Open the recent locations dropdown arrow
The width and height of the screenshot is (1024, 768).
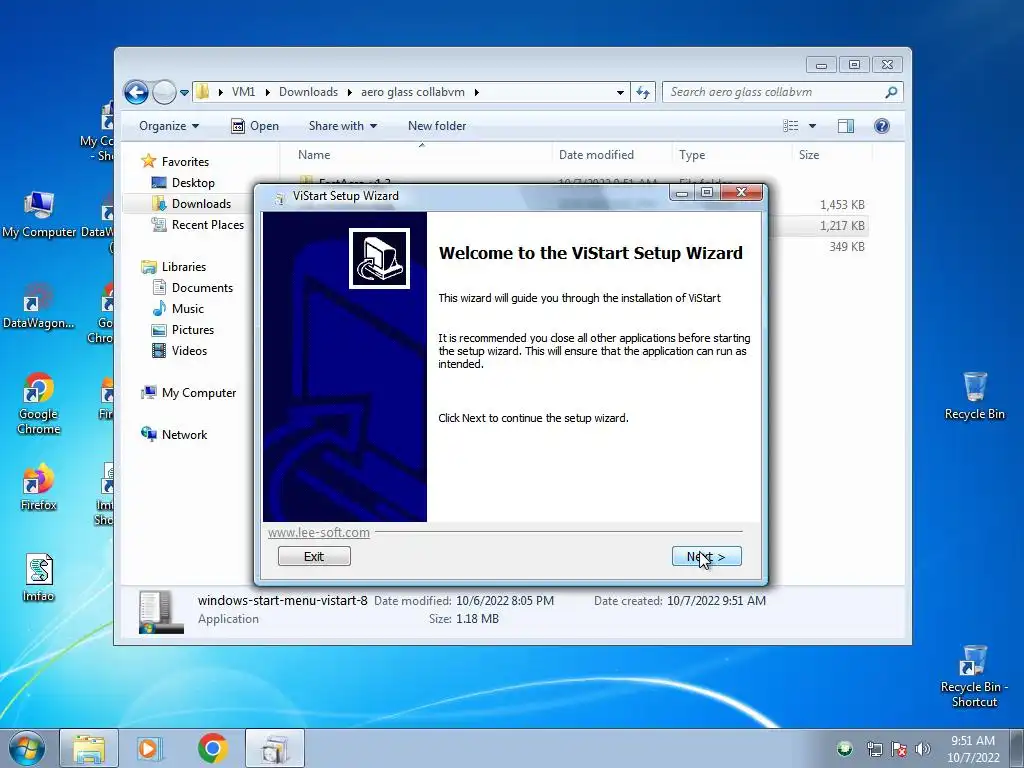(x=184, y=93)
